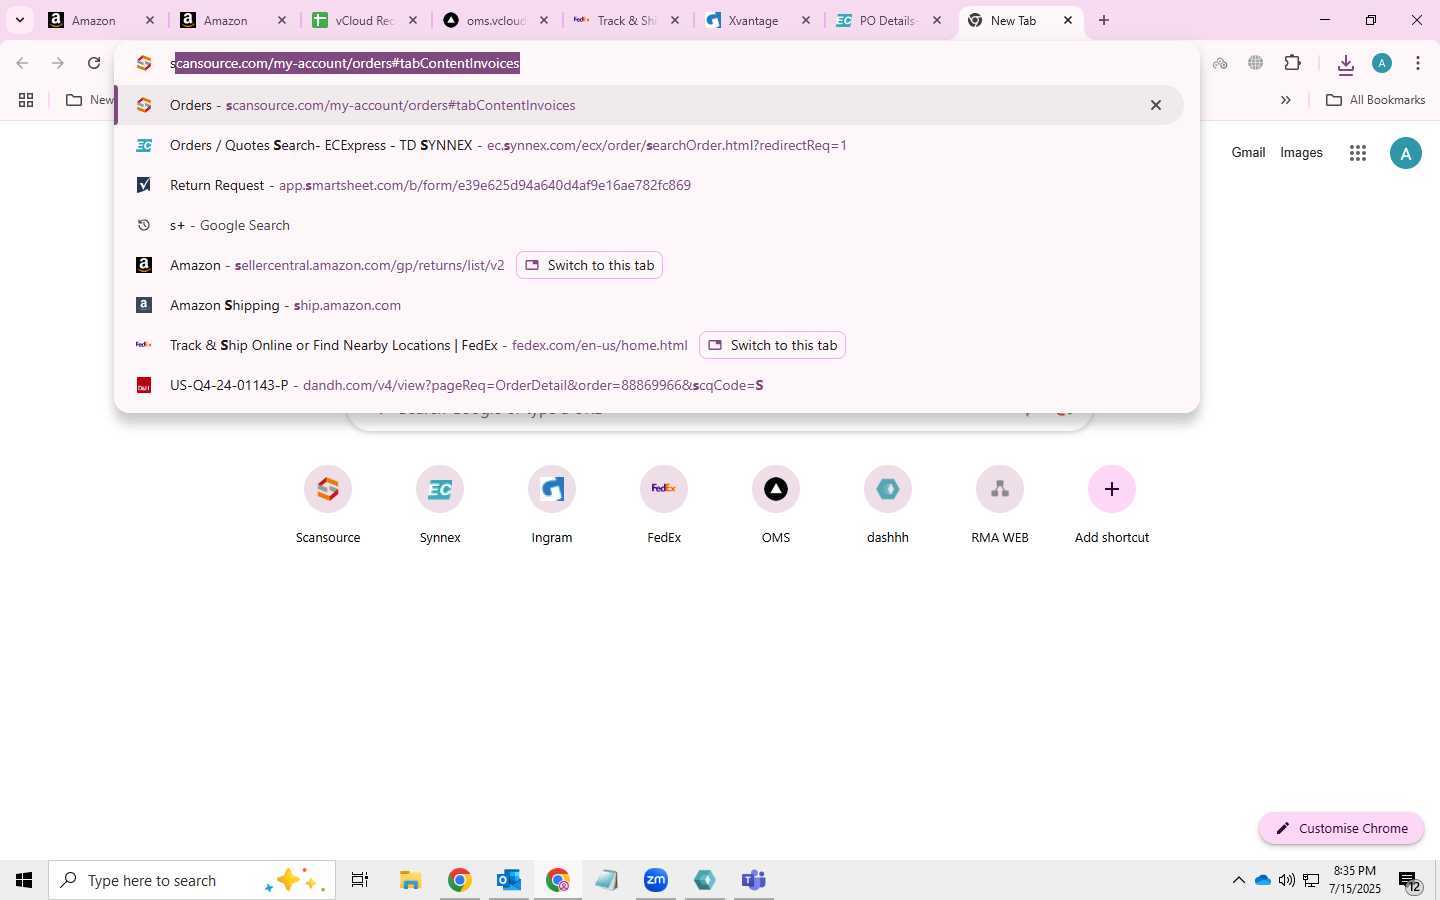This screenshot has width=1440, height=900.
Task: Select the US-Q4-24-01143-P dandh suggestion
Action: [x=649, y=385]
